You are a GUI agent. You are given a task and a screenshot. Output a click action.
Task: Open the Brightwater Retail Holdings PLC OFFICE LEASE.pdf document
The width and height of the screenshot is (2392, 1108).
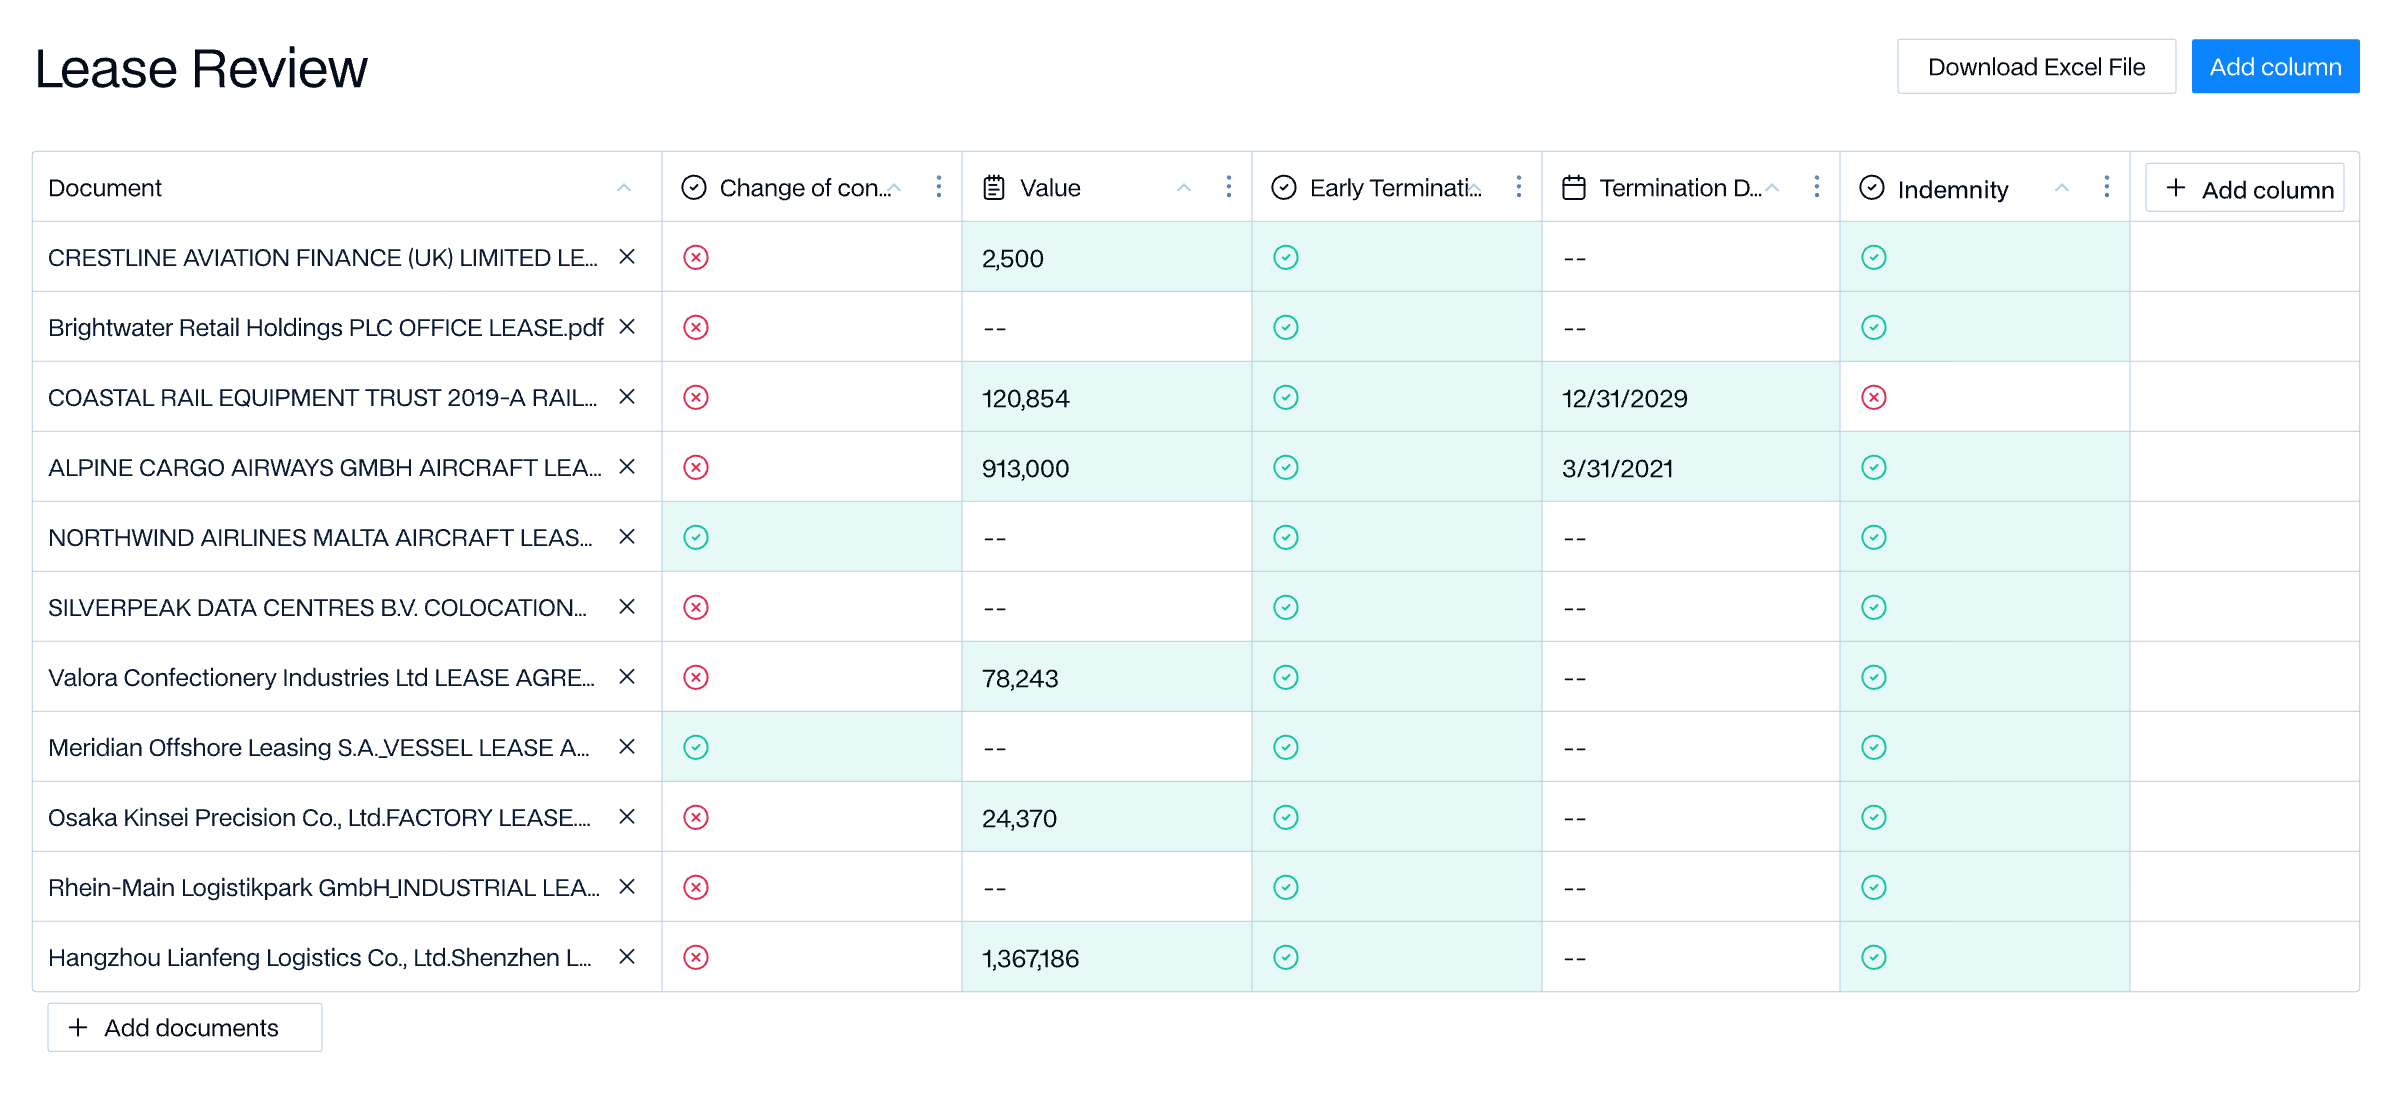click(326, 328)
